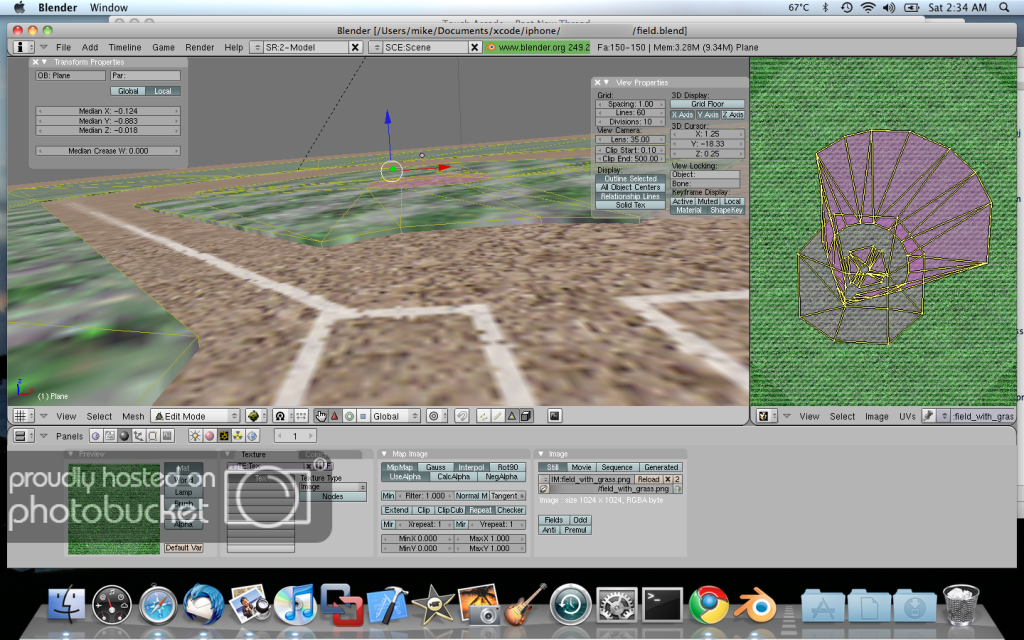This screenshot has height=640, width=1024.
Task: Click the pin image icon in UV editor header
Action: click(x=929, y=416)
